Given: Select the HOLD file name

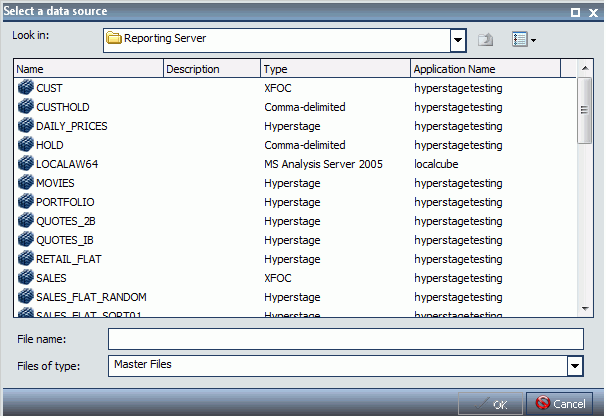Looking at the screenshot, I should click(x=49, y=145).
